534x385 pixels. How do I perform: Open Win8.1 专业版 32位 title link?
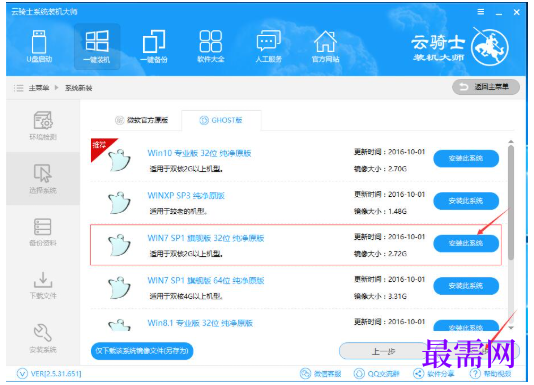tap(200, 323)
